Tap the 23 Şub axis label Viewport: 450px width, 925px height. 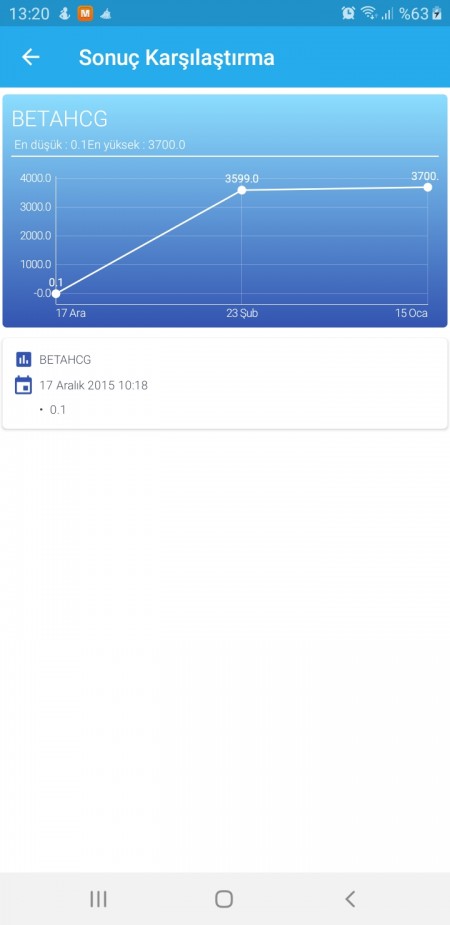tap(242, 313)
